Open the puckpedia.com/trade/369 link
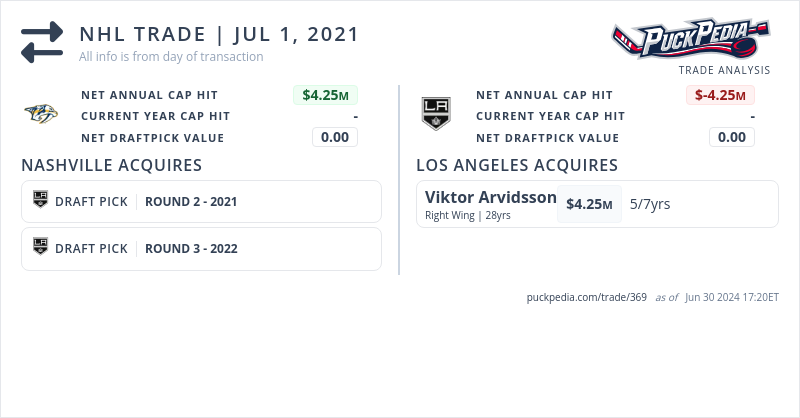This screenshot has width=800, height=418. point(587,297)
